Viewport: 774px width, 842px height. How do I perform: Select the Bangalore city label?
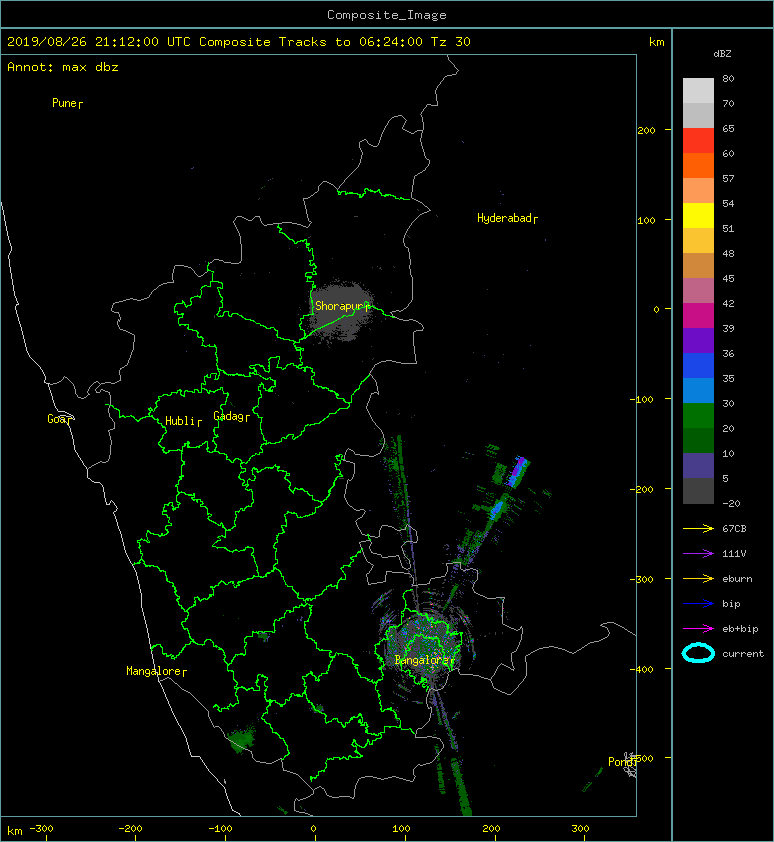pyautogui.click(x=424, y=660)
